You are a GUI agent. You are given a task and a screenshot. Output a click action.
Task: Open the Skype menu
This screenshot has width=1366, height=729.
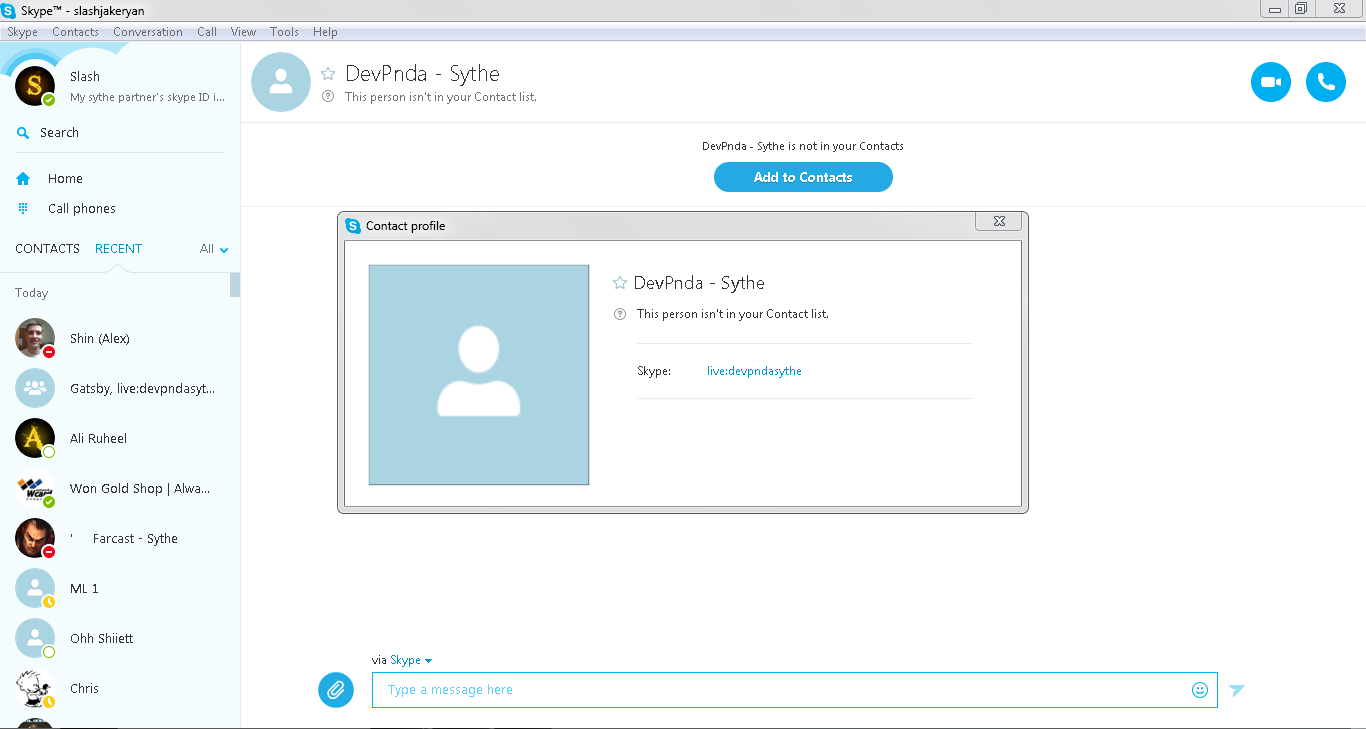coord(22,32)
